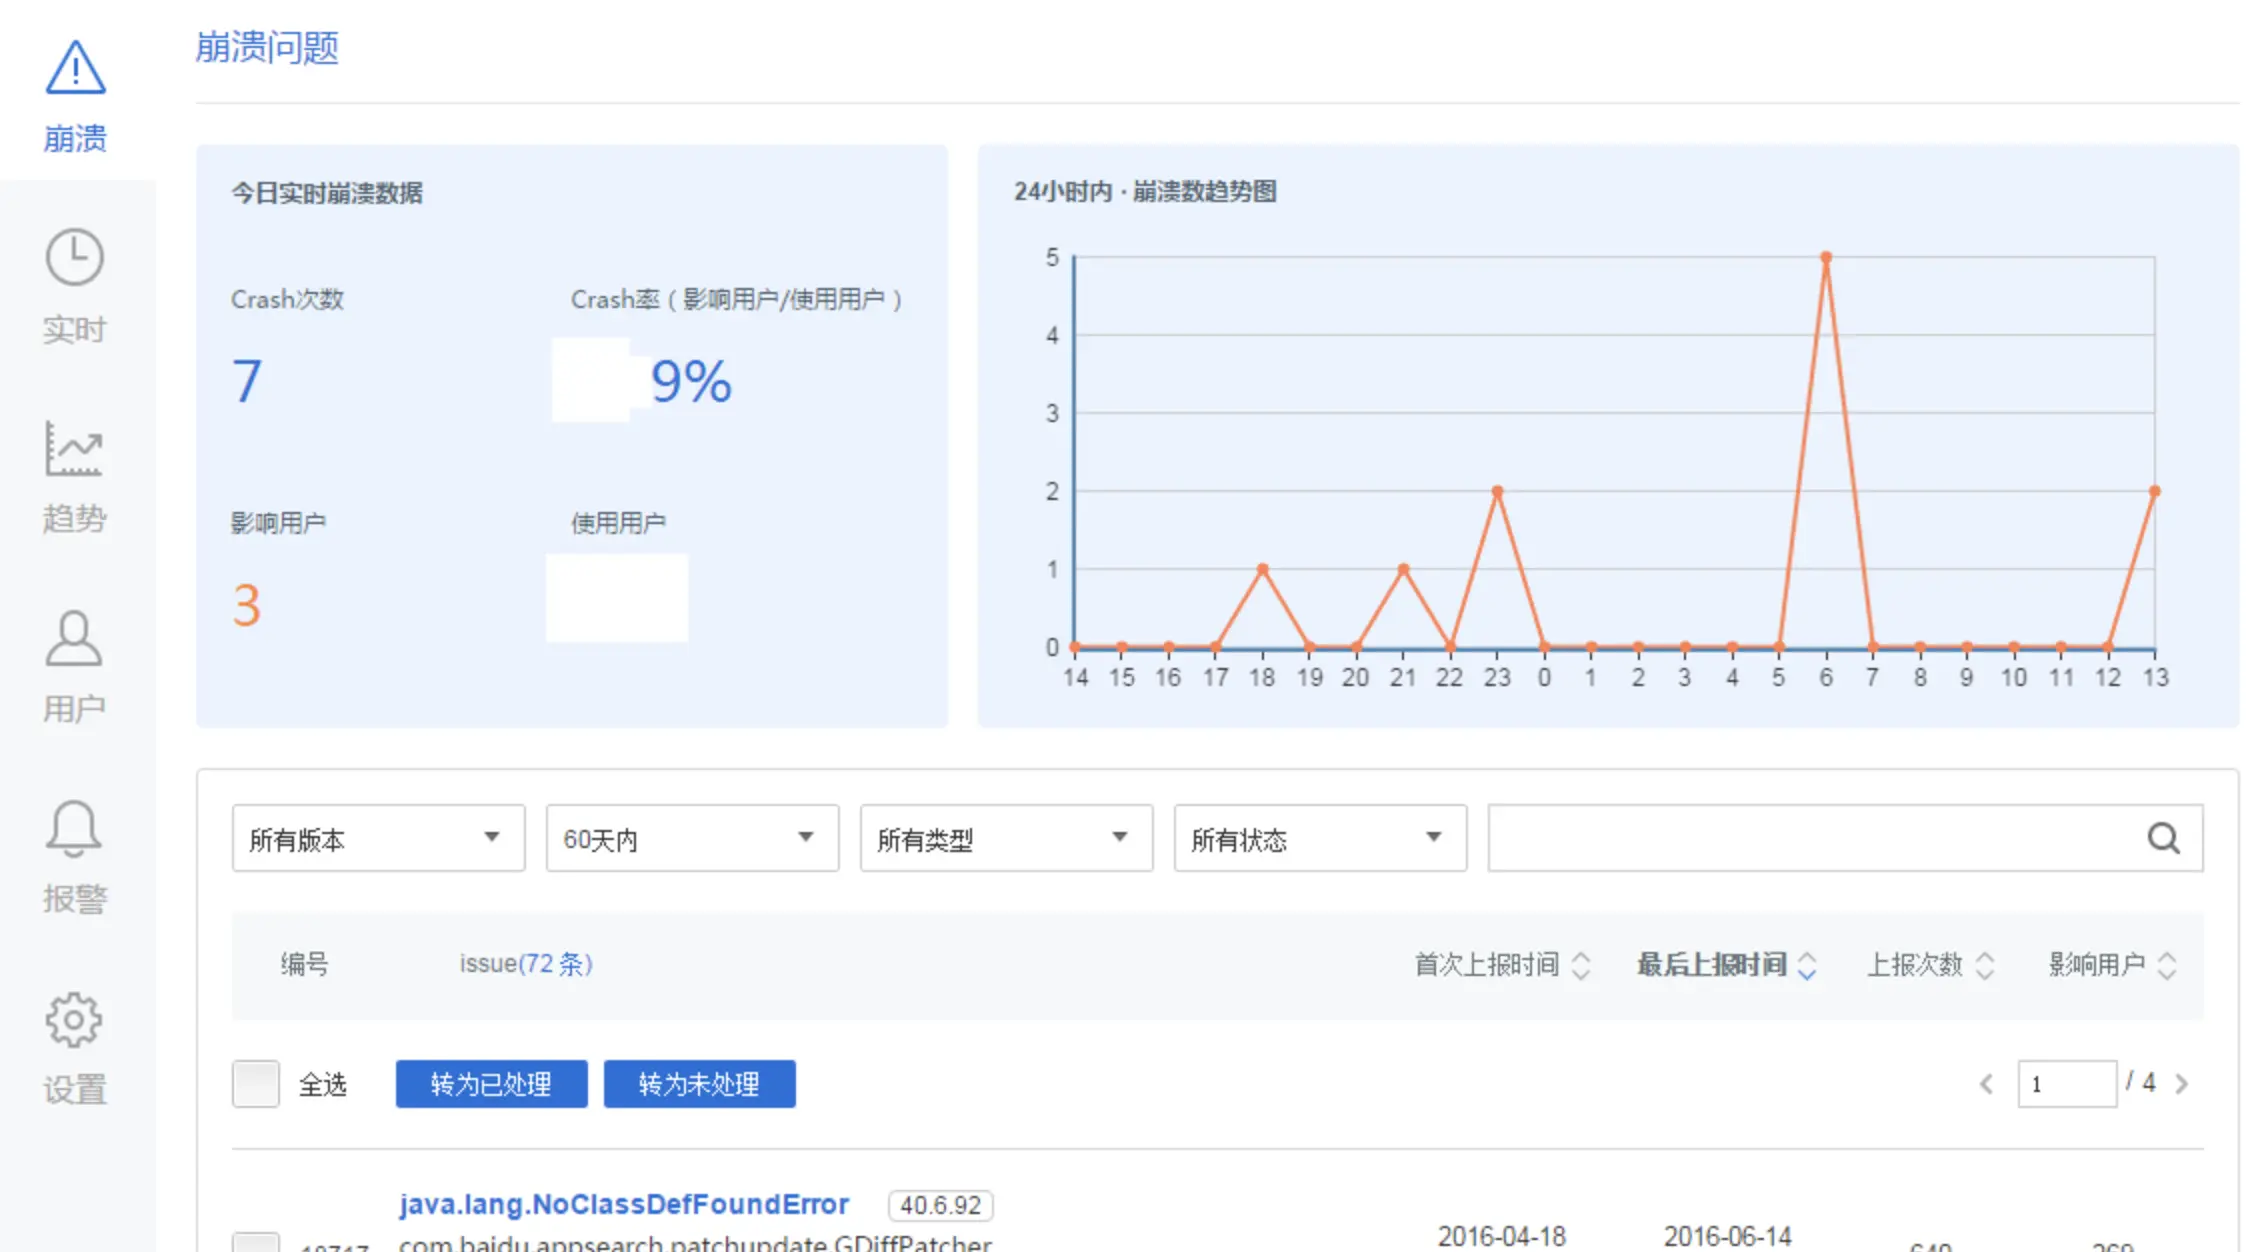The image size is (2254, 1252).
Task: Tick the NoClassDefFoundError row checkbox
Action: 256,1243
